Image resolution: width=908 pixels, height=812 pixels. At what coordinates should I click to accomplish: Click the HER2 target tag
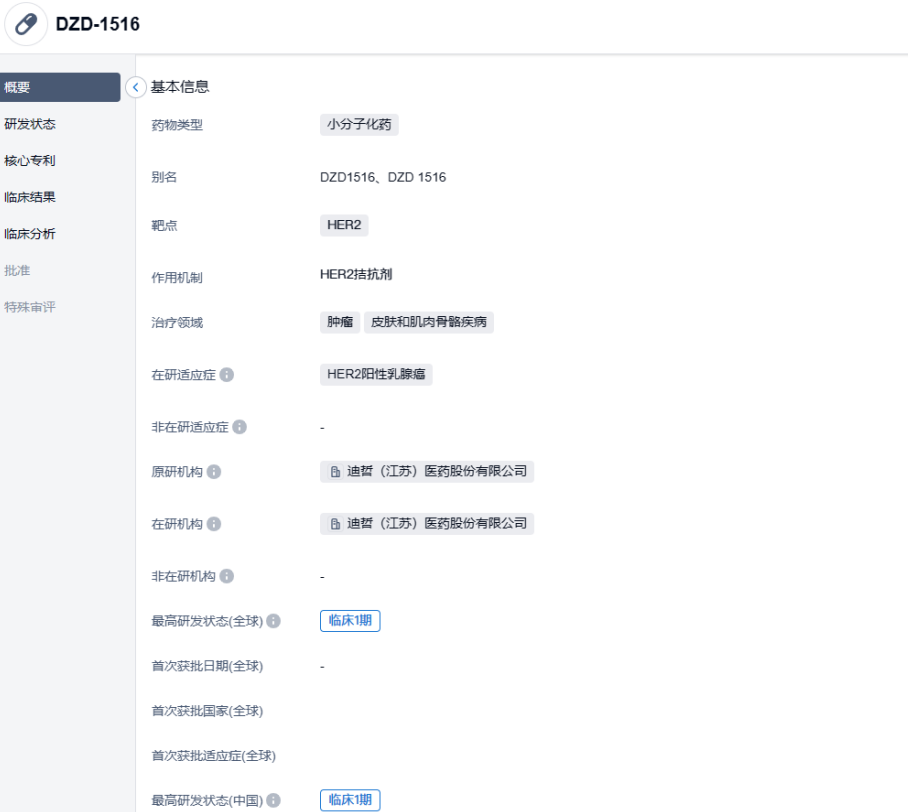click(344, 225)
